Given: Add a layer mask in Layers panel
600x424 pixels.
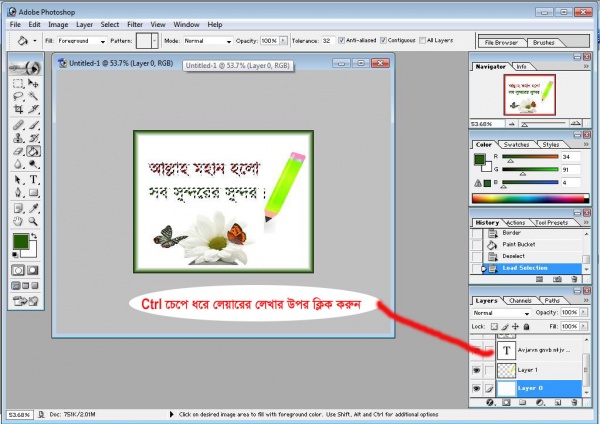Looking at the screenshot, I should click(506, 403).
